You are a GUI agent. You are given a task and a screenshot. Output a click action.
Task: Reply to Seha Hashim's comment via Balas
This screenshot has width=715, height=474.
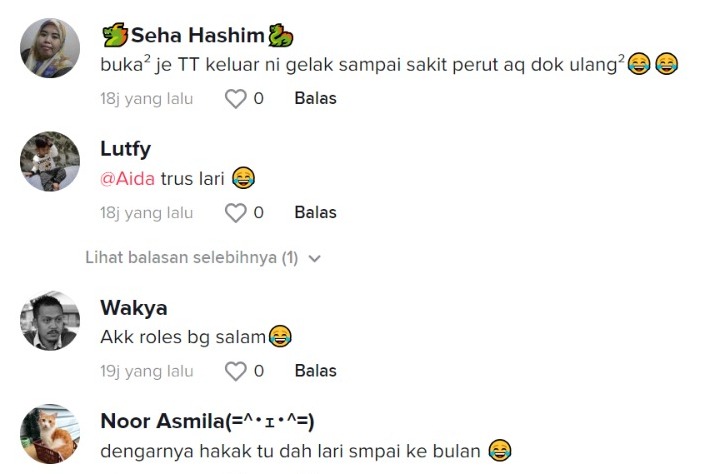(315, 99)
